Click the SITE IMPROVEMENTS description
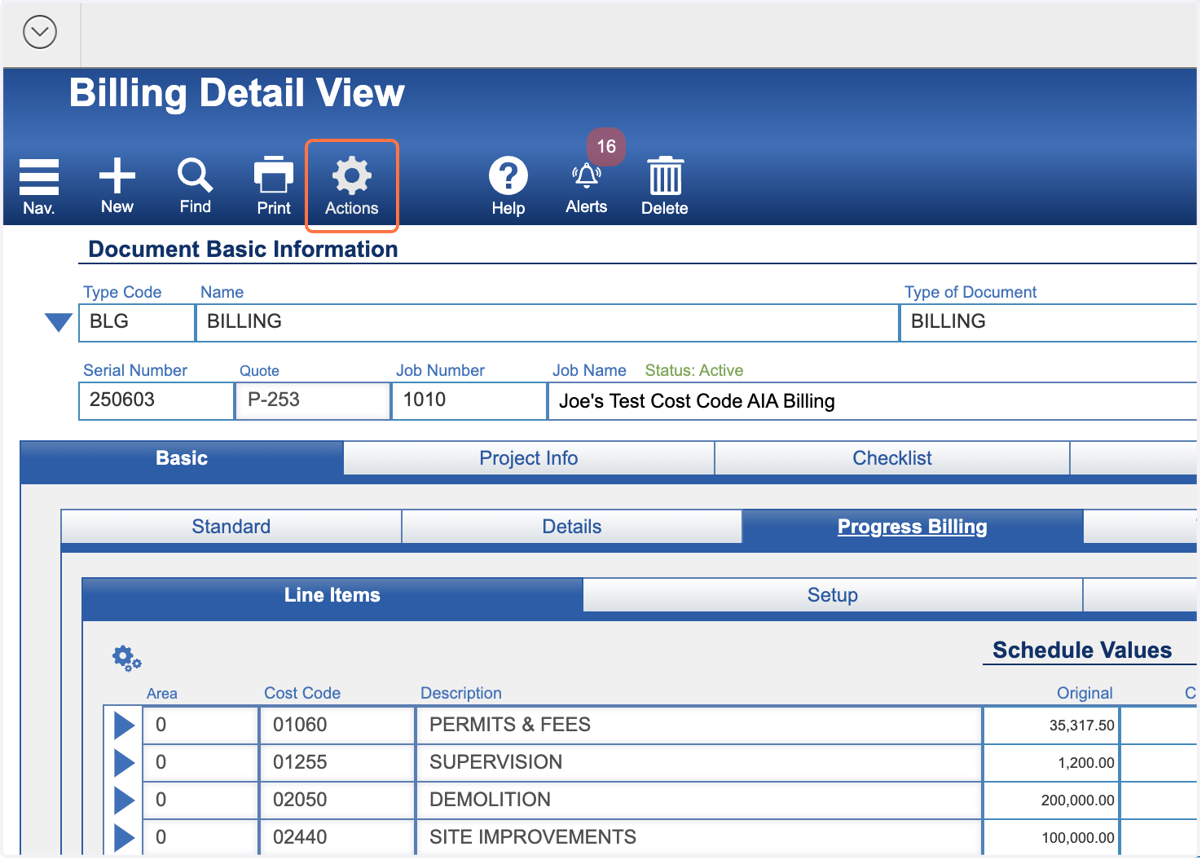Viewport: 1200px width, 858px height. (699, 838)
